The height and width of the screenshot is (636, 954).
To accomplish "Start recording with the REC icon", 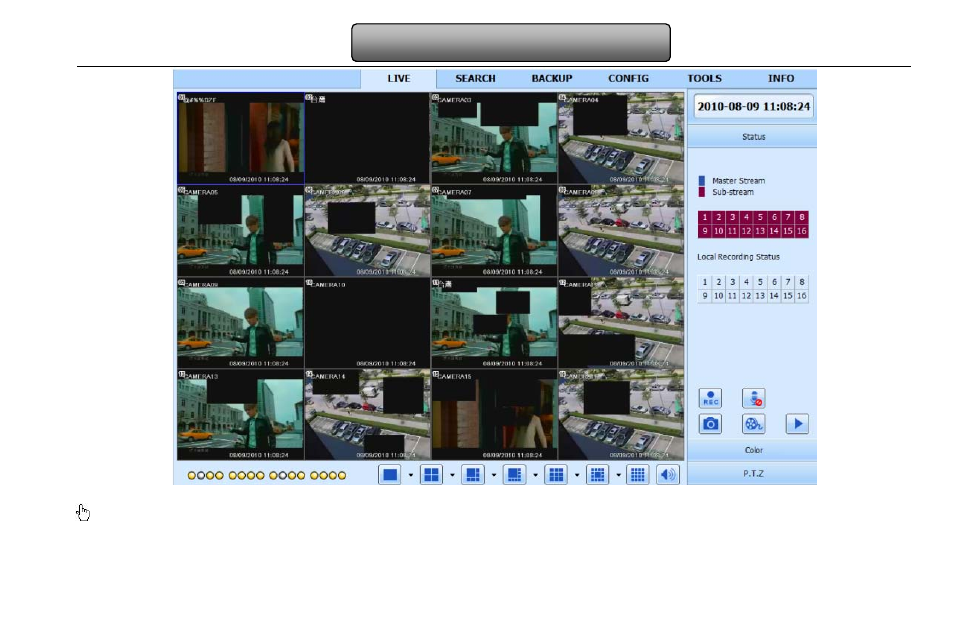I will [x=710, y=399].
